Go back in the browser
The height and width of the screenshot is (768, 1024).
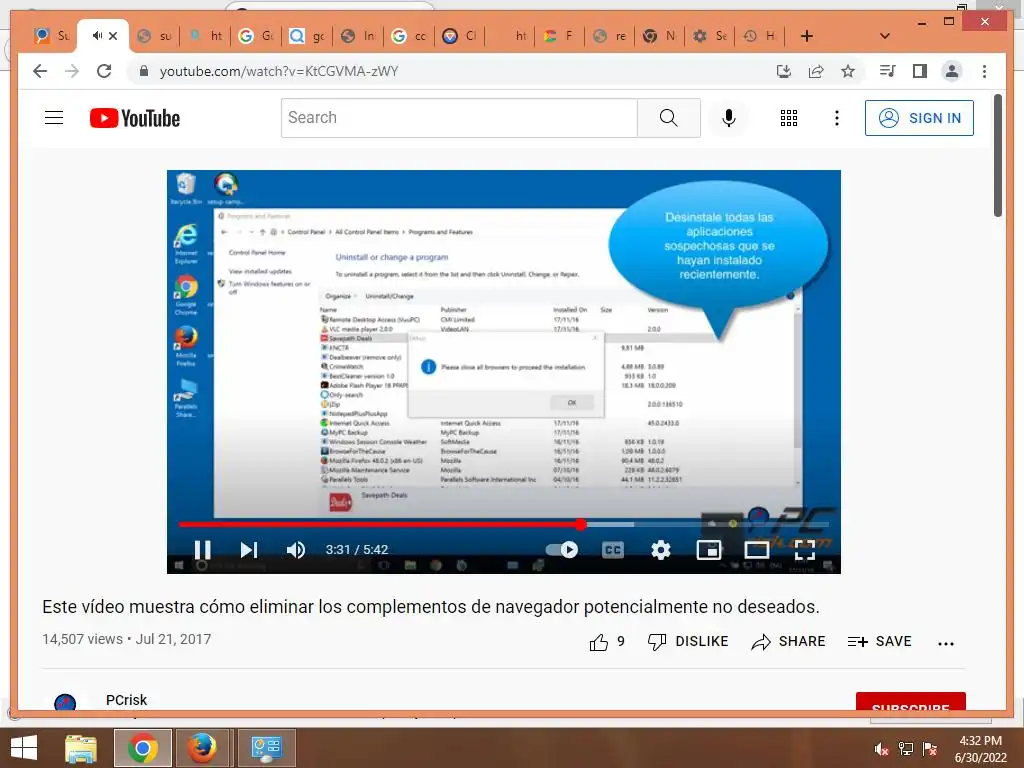point(40,71)
